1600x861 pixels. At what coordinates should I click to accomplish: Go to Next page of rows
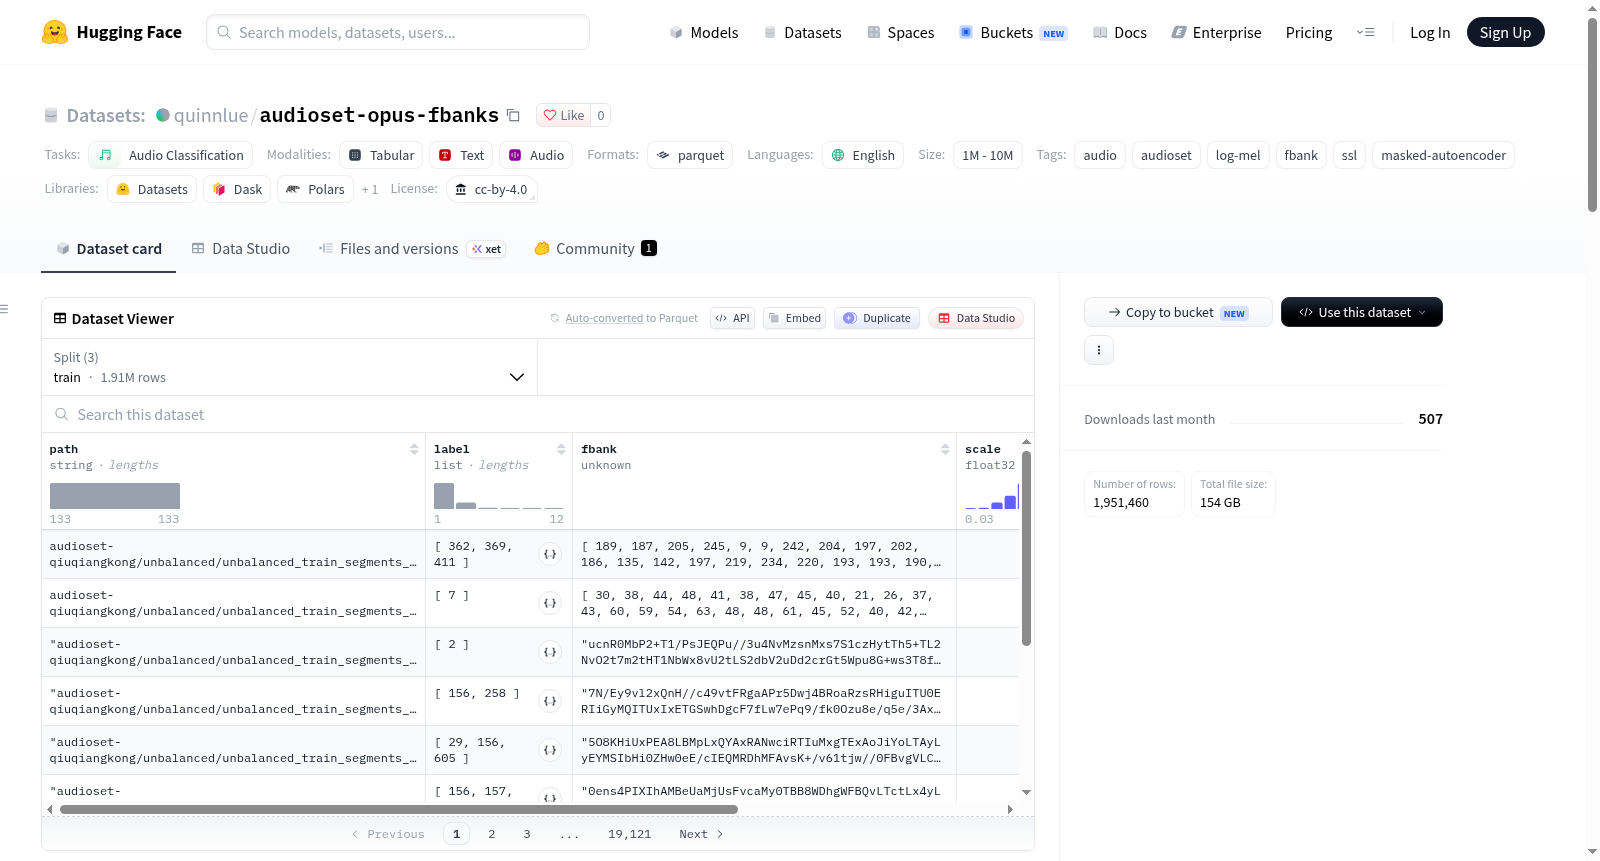(x=701, y=834)
